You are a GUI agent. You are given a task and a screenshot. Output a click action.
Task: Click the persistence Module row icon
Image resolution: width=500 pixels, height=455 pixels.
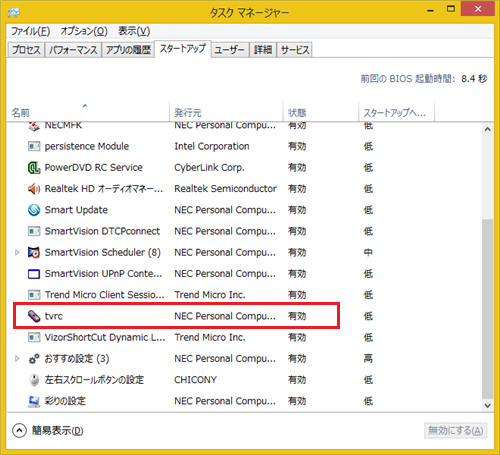(34, 146)
